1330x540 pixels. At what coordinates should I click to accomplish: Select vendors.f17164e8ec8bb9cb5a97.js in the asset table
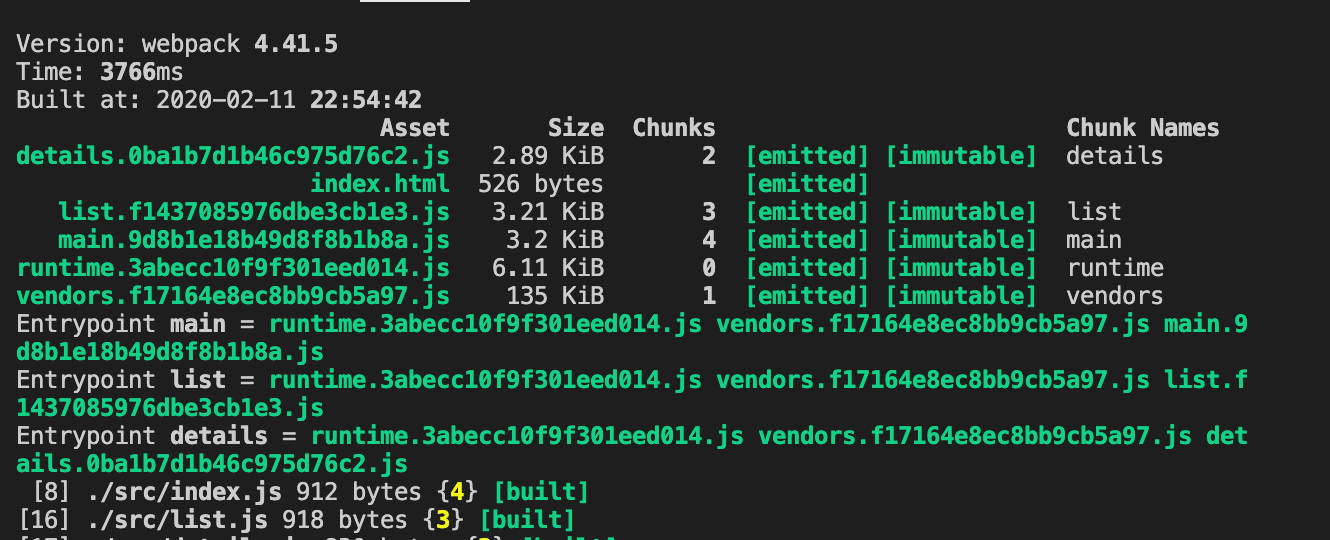(233, 296)
